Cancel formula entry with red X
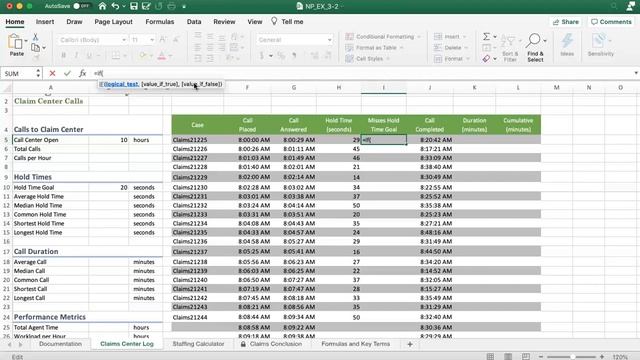The width and height of the screenshot is (640, 360). 52,73
